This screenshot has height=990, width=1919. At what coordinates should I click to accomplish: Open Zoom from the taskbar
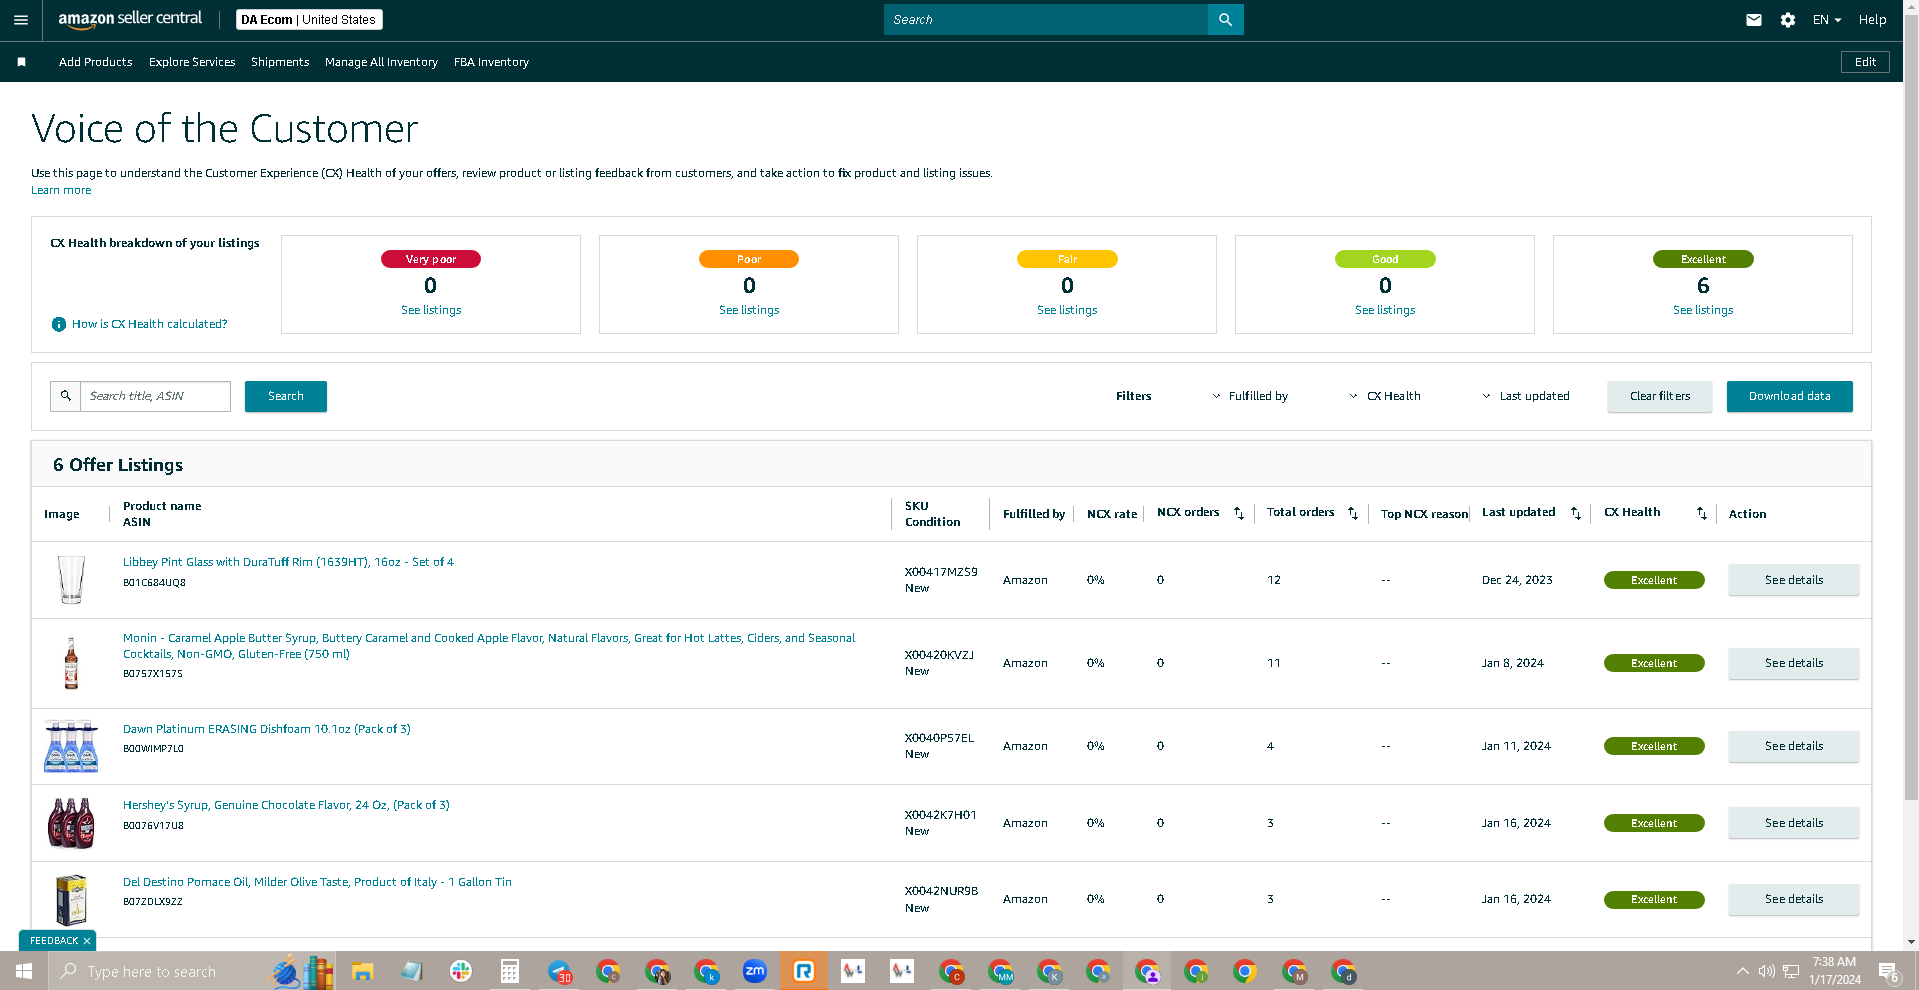[755, 971]
